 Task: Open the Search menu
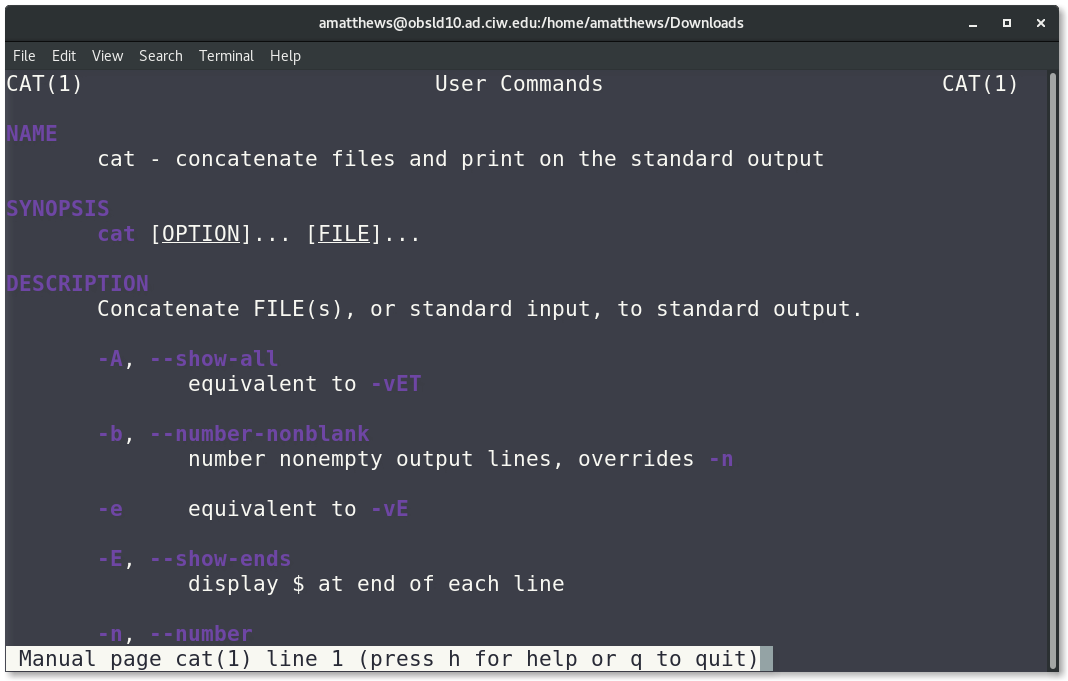point(161,56)
